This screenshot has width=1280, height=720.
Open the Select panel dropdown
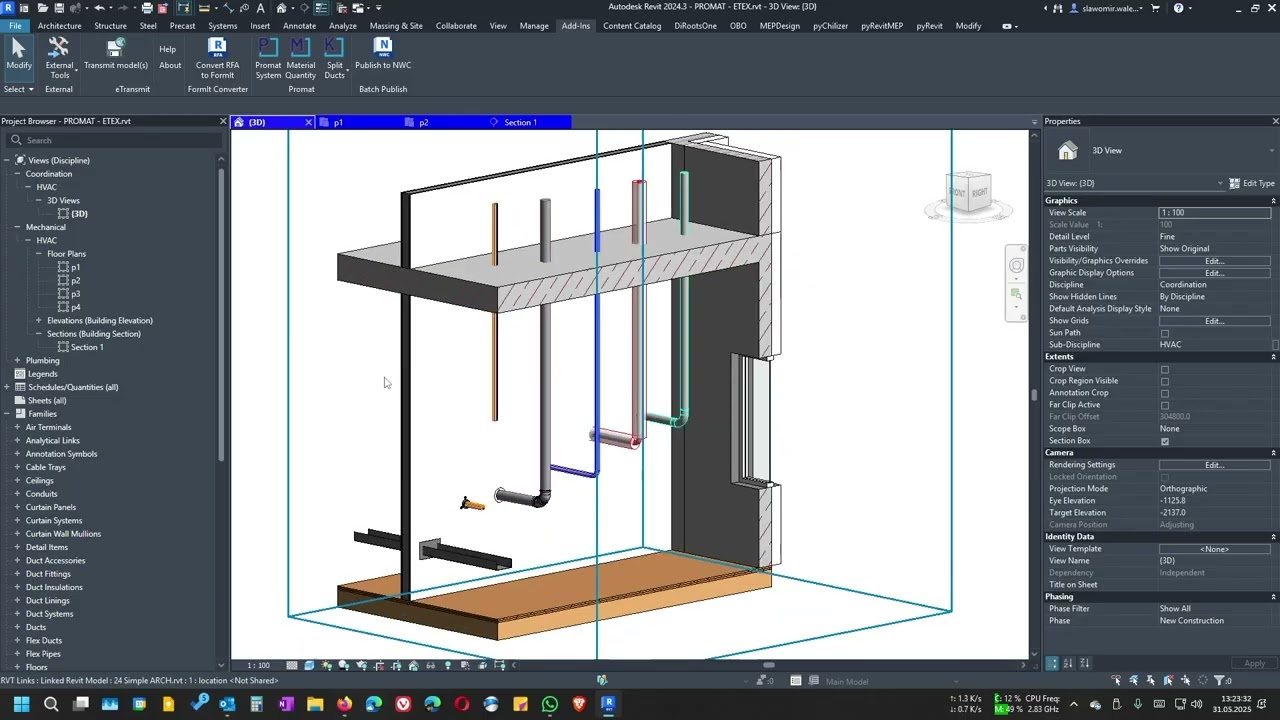pos(19,89)
